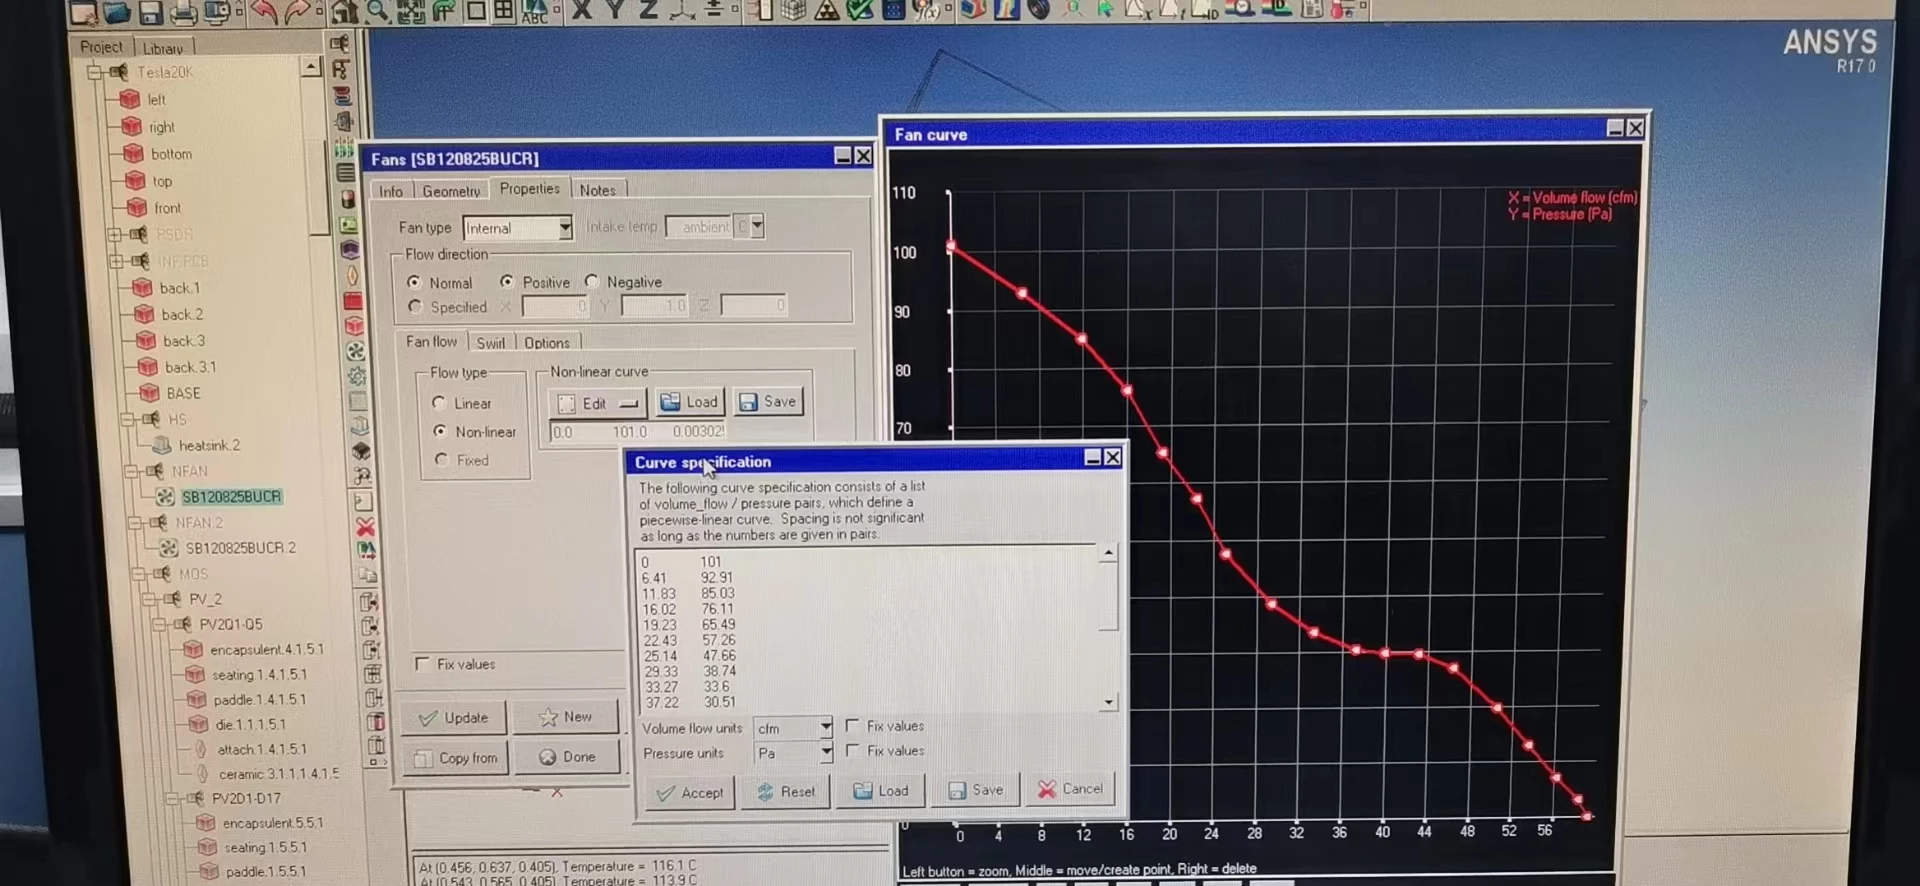Tick Fix values beside Pressure units

coord(852,750)
